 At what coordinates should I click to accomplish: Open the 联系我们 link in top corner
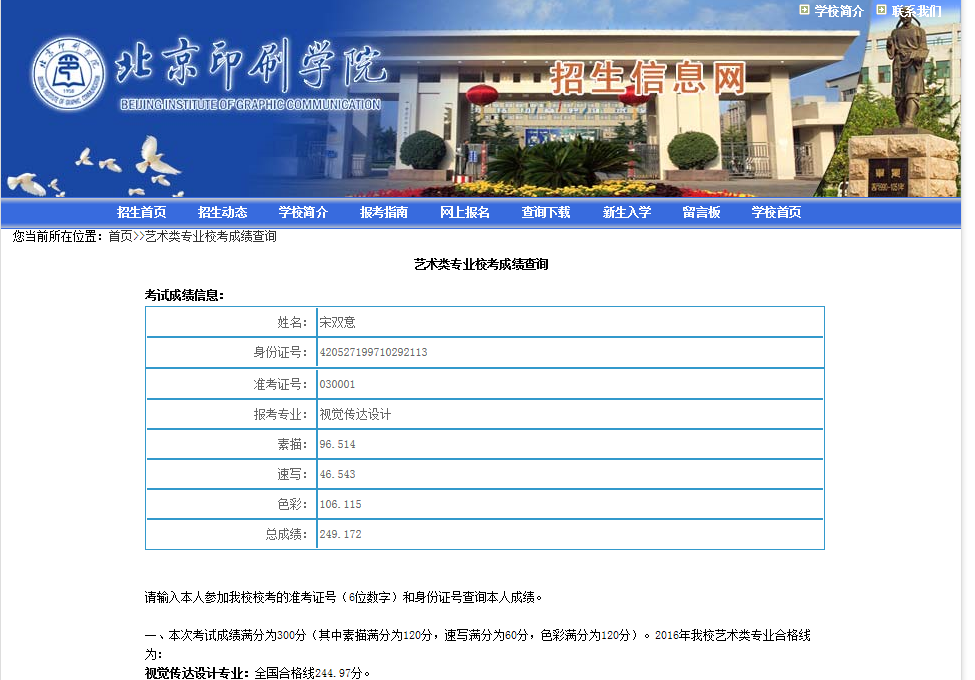pyautogui.click(x=917, y=11)
